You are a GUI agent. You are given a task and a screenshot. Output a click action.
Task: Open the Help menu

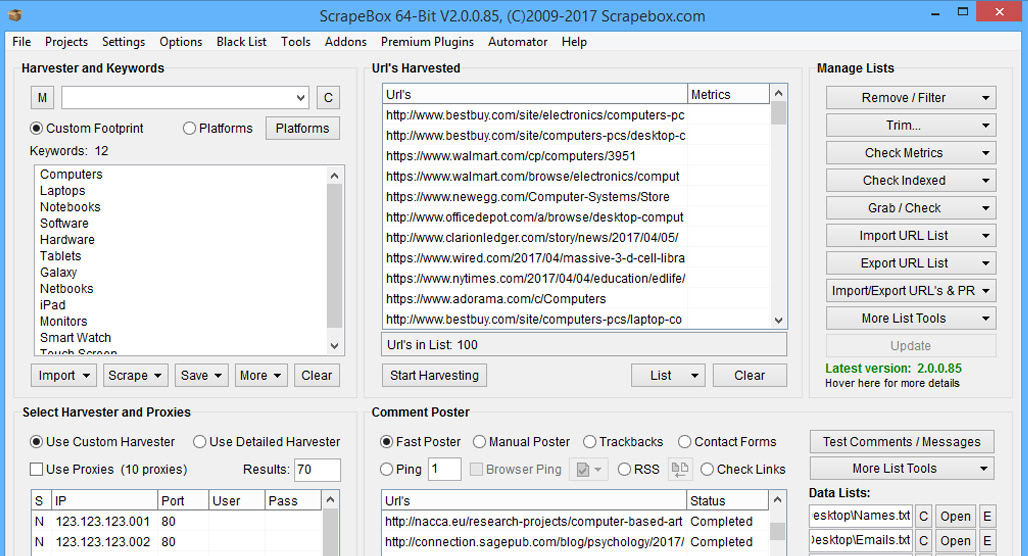pyautogui.click(x=574, y=42)
